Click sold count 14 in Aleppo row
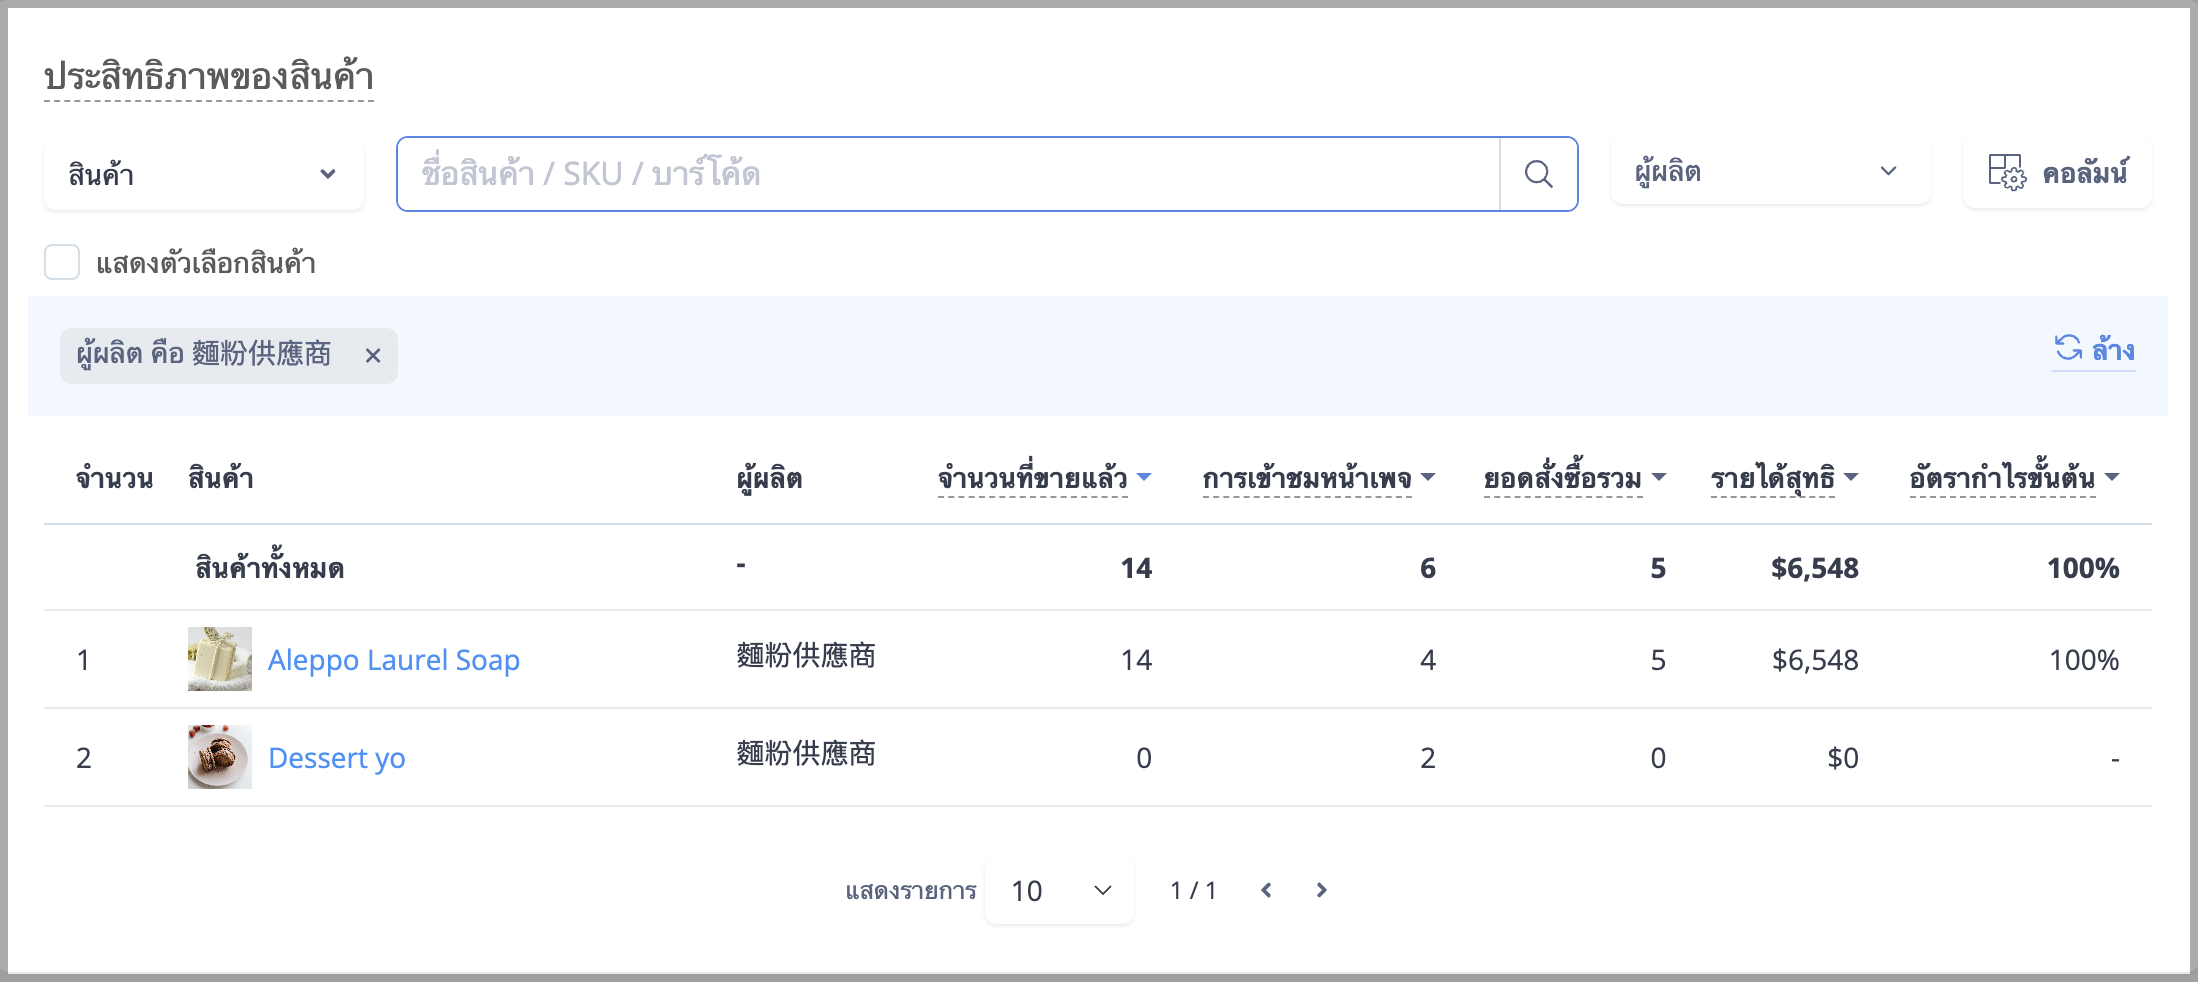This screenshot has width=2198, height=982. (1137, 660)
